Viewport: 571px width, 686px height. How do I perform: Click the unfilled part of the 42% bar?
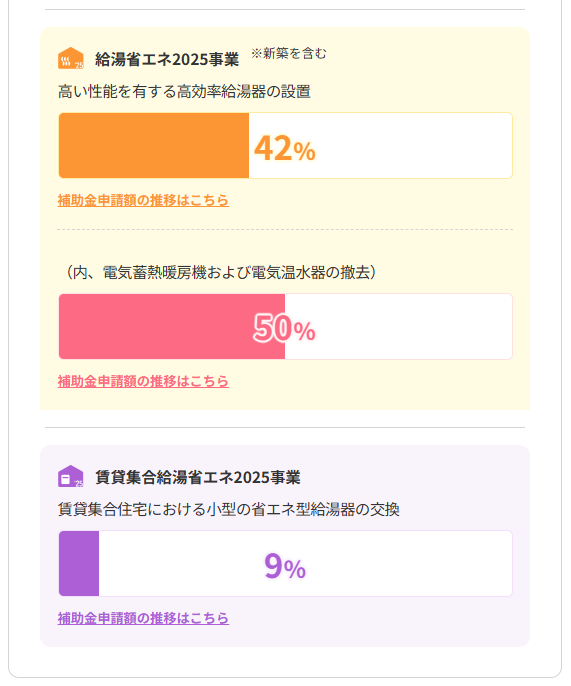click(x=380, y=146)
